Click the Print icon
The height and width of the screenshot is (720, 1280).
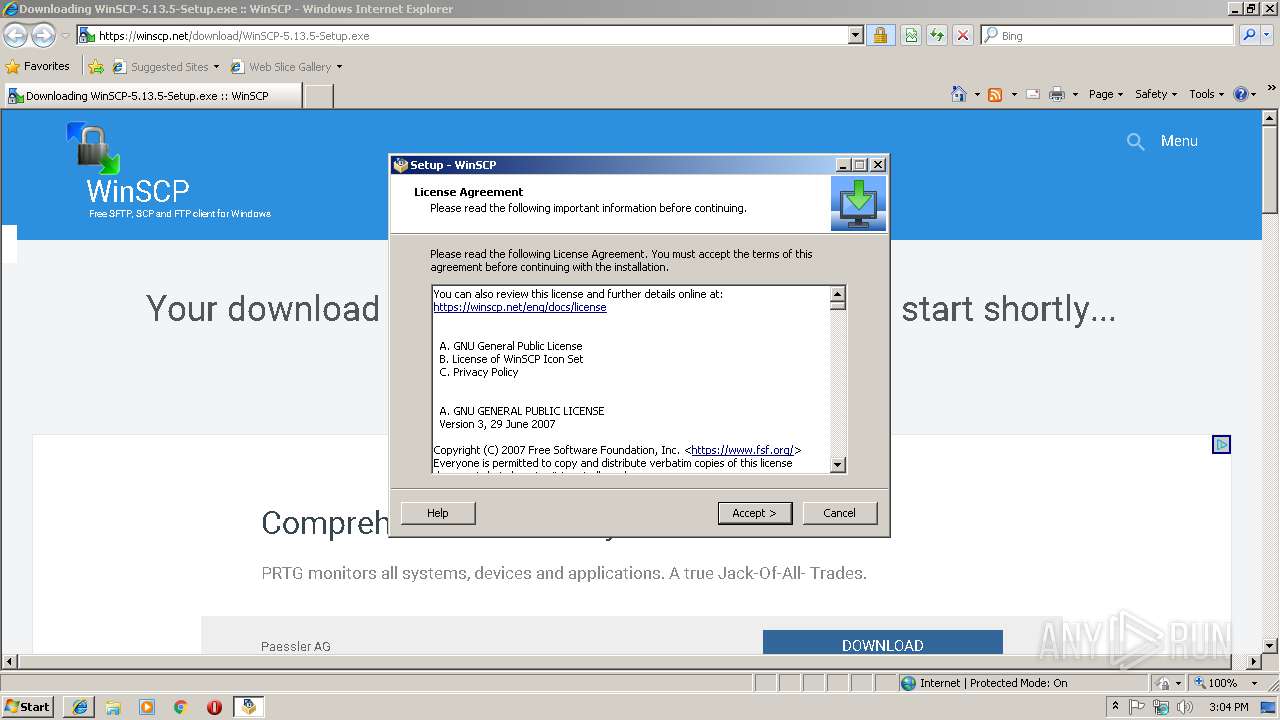pos(1057,94)
